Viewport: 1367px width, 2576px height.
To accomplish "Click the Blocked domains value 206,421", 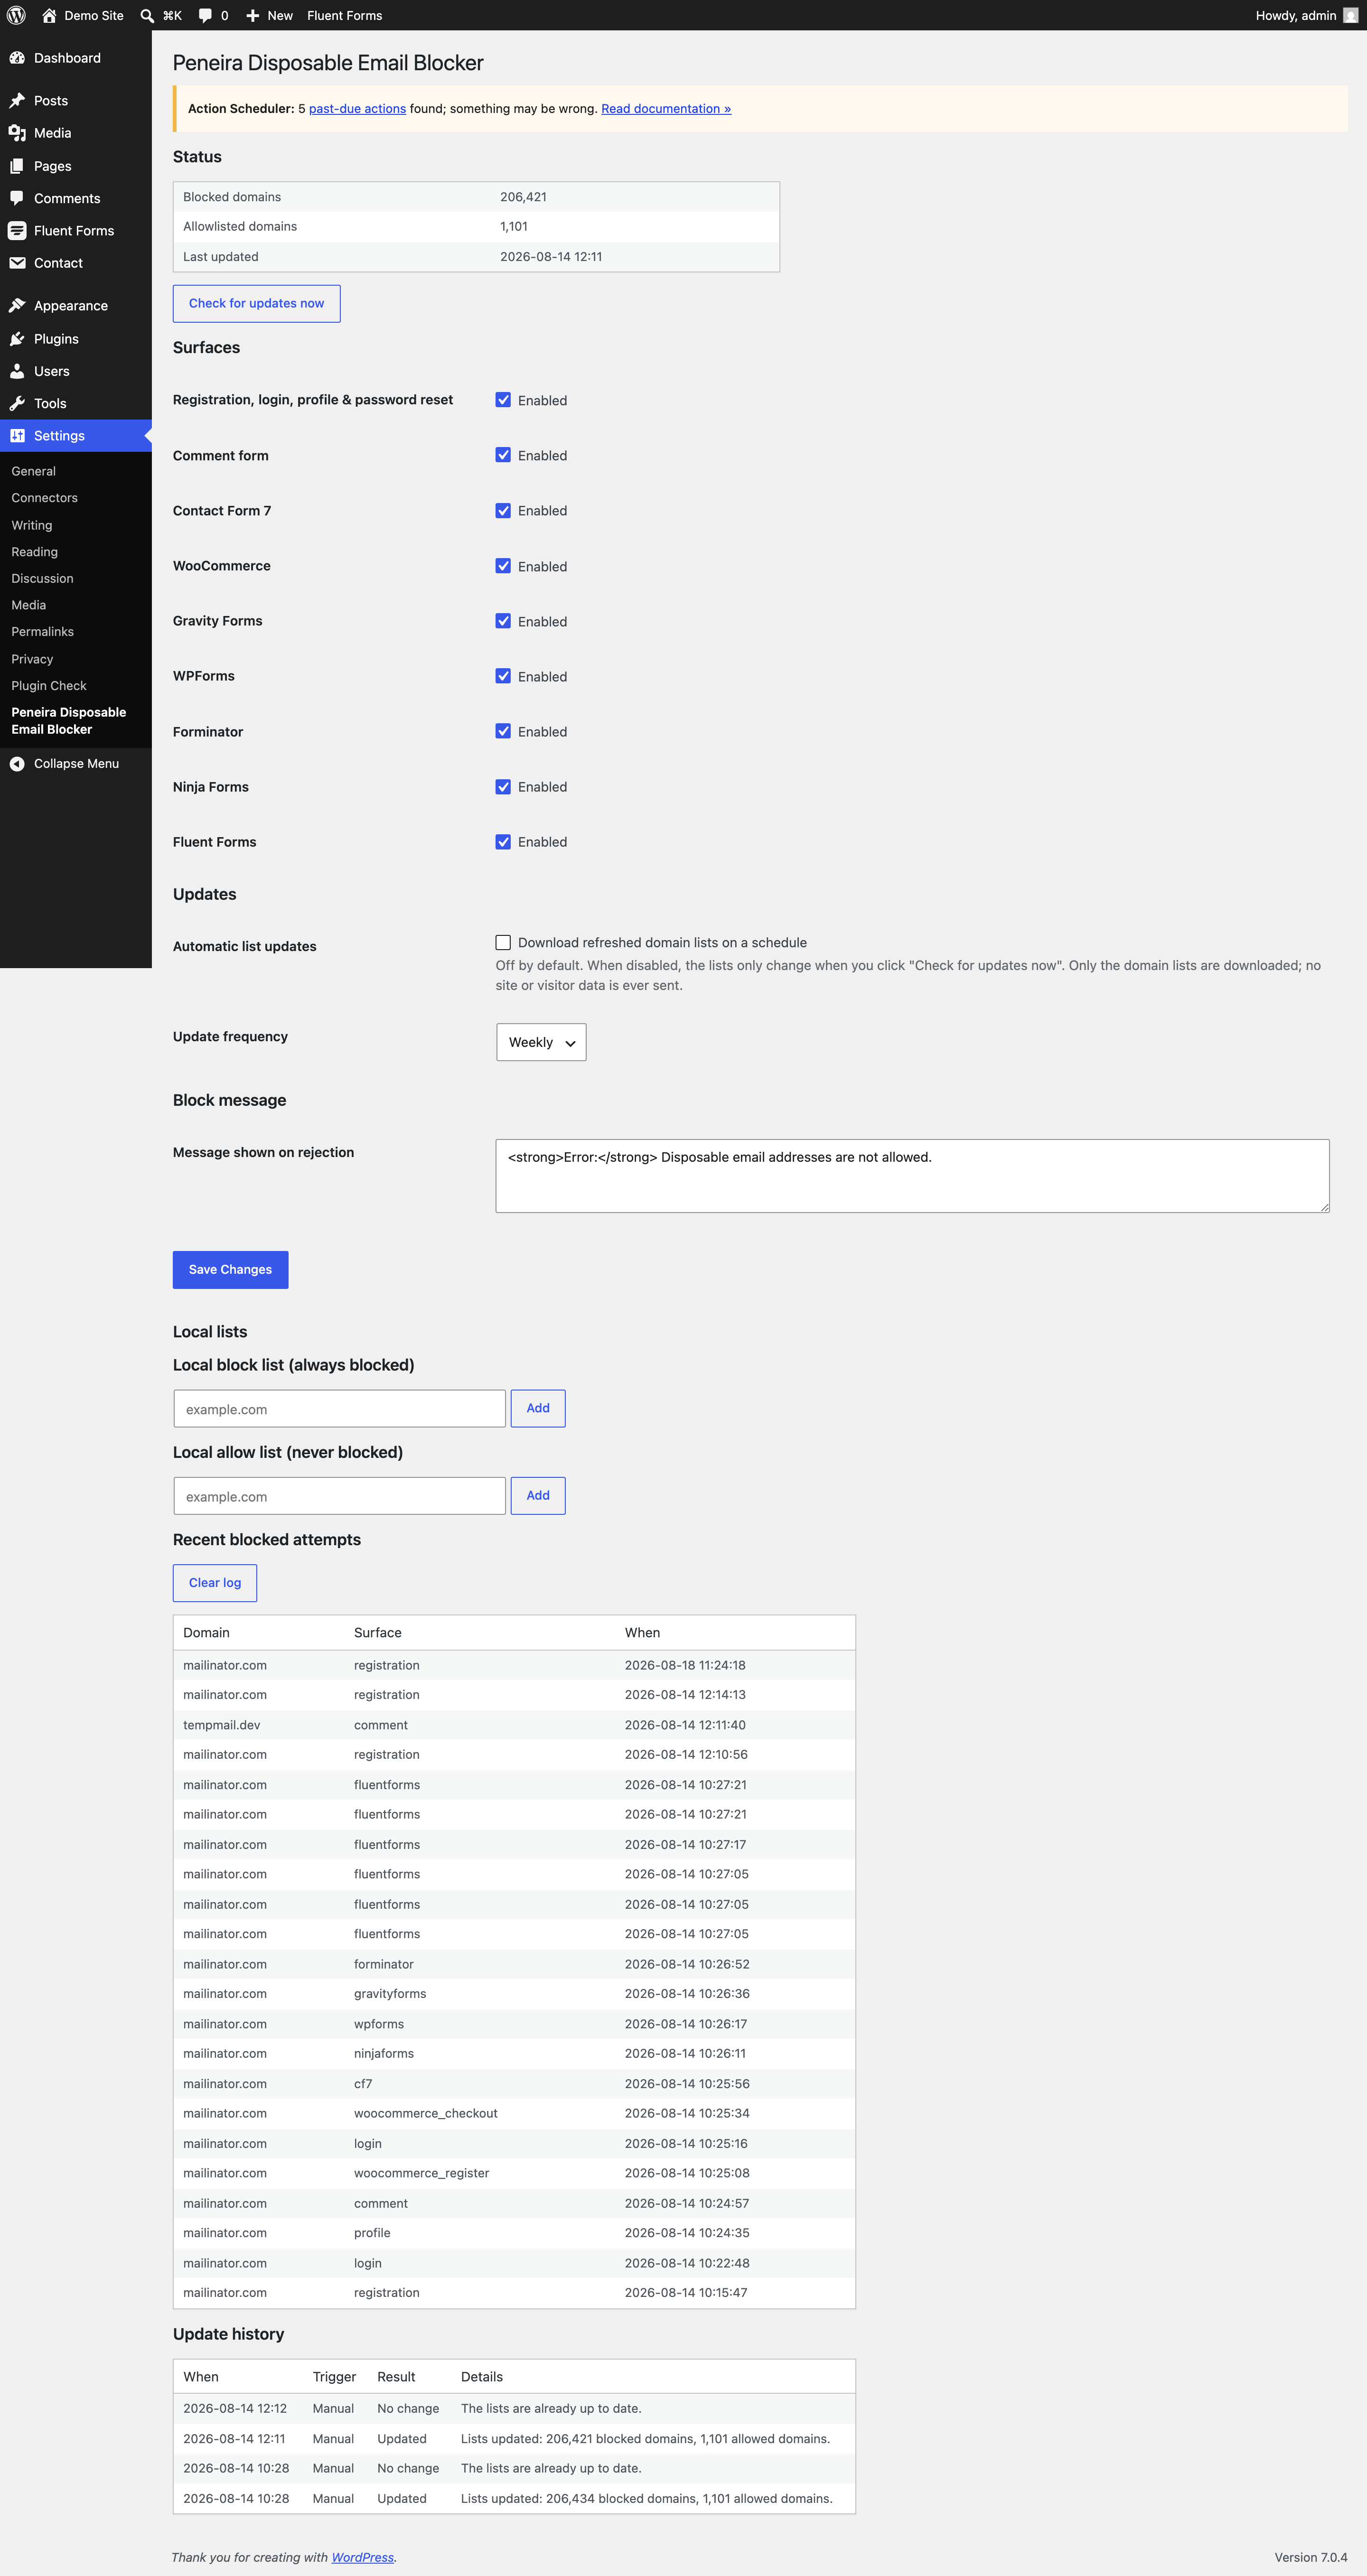I will click(x=523, y=197).
